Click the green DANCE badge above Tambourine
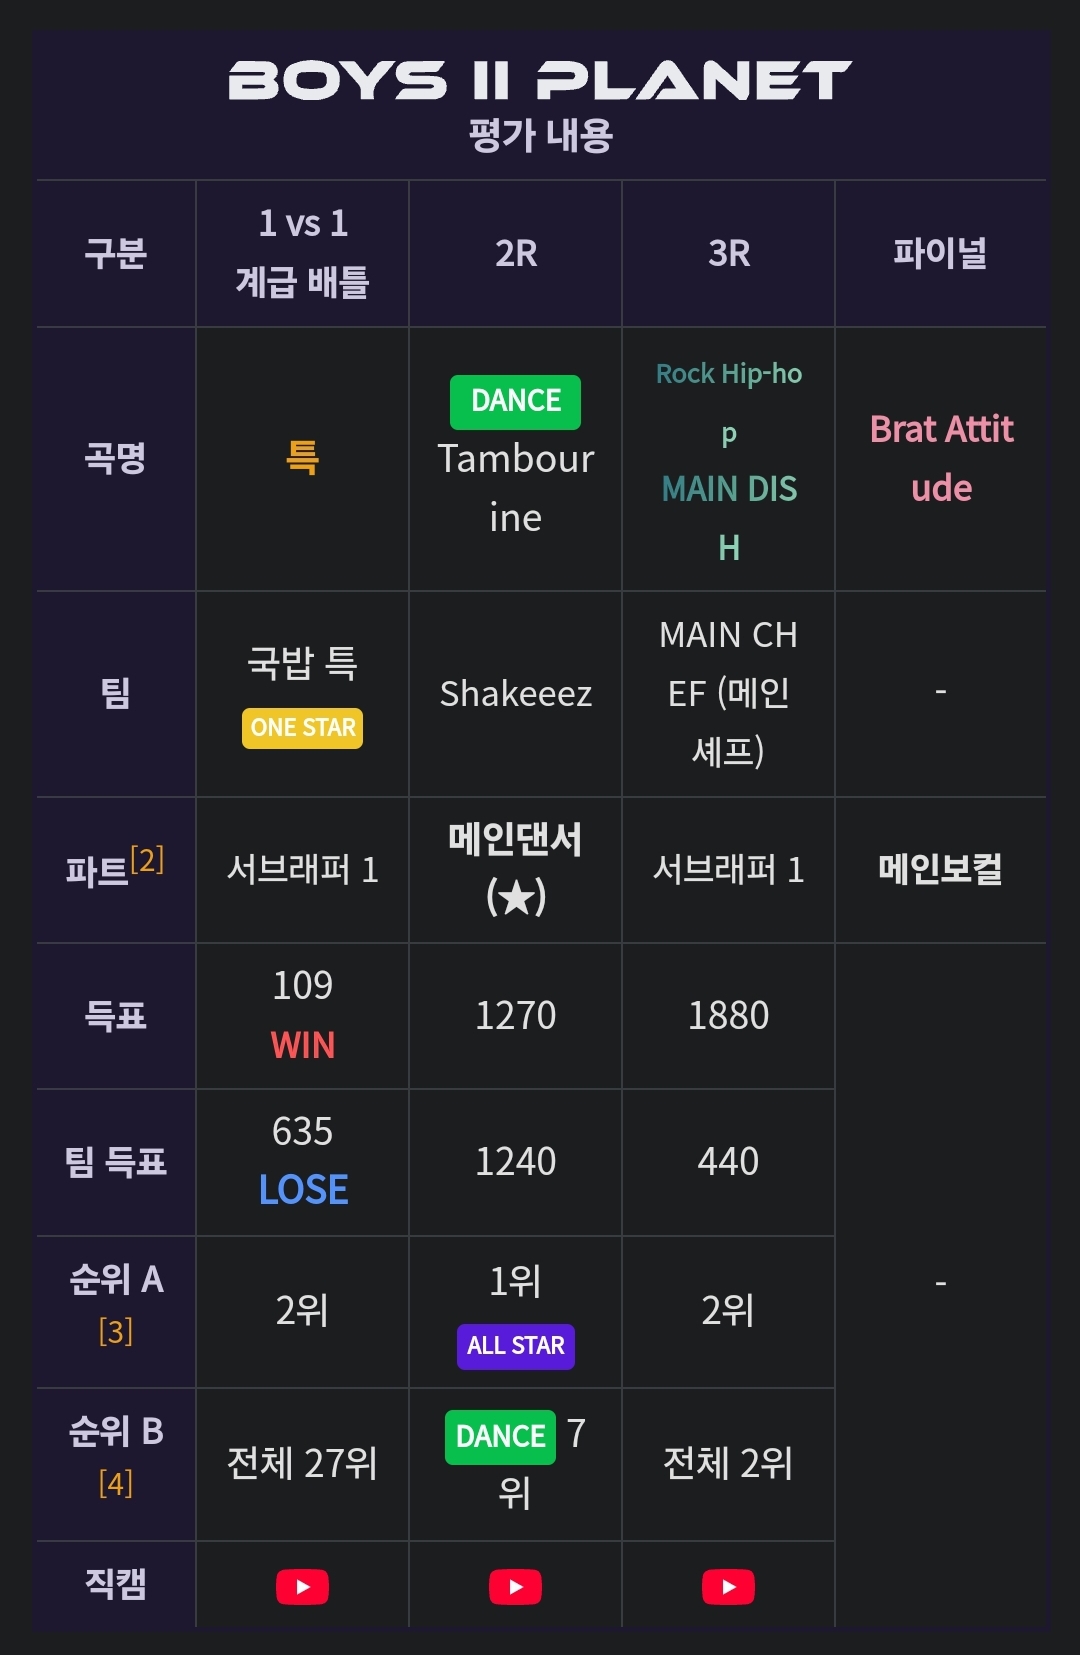The height and width of the screenshot is (1655, 1080). tap(515, 401)
